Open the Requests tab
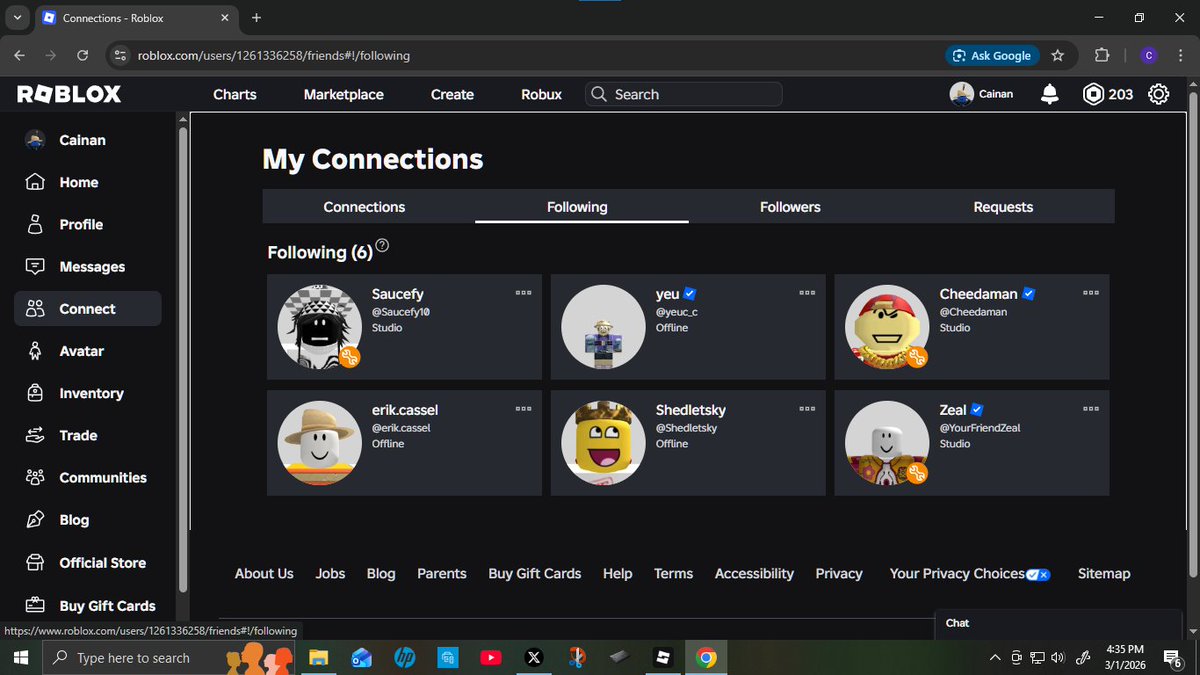Image resolution: width=1200 pixels, height=675 pixels. [x=1003, y=207]
